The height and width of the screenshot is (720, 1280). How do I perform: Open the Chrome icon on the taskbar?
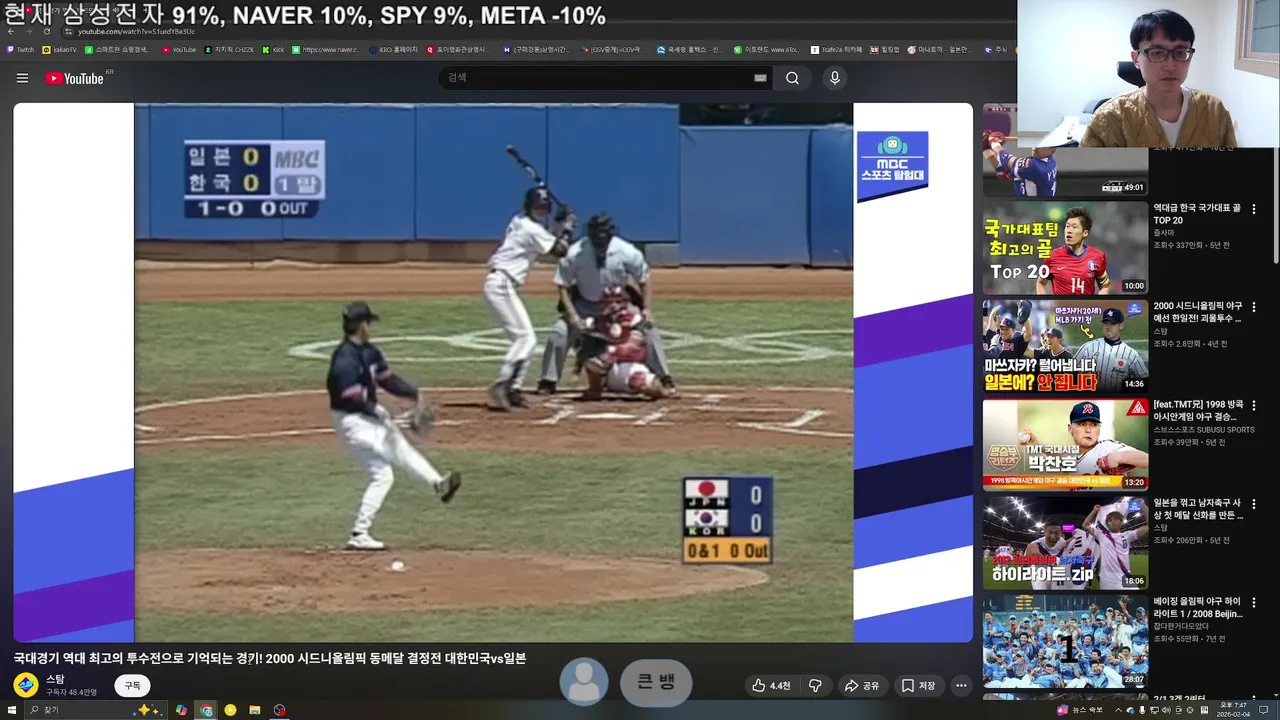coord(206,710)
